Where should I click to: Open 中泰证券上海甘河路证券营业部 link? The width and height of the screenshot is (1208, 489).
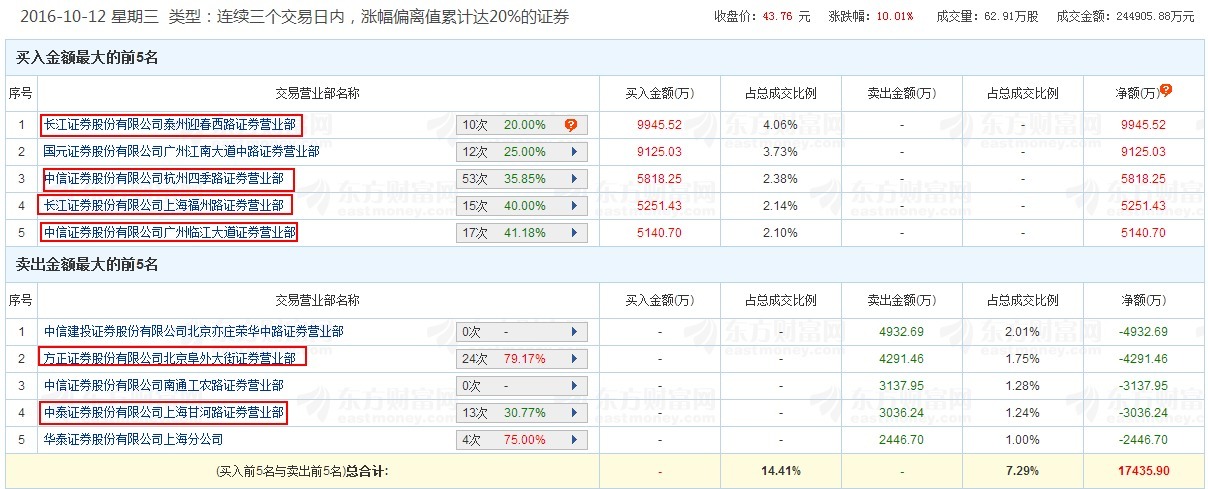point(164,412)
